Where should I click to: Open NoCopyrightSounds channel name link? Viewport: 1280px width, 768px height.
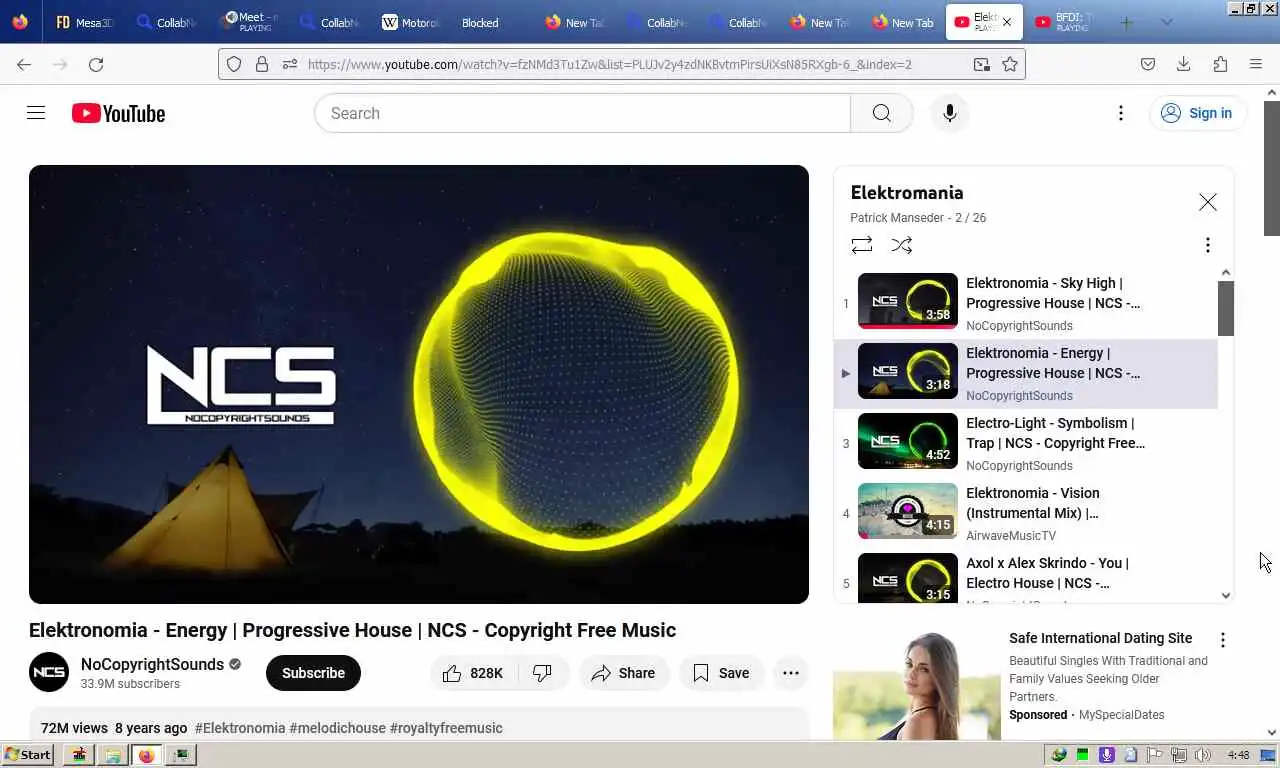152,664
